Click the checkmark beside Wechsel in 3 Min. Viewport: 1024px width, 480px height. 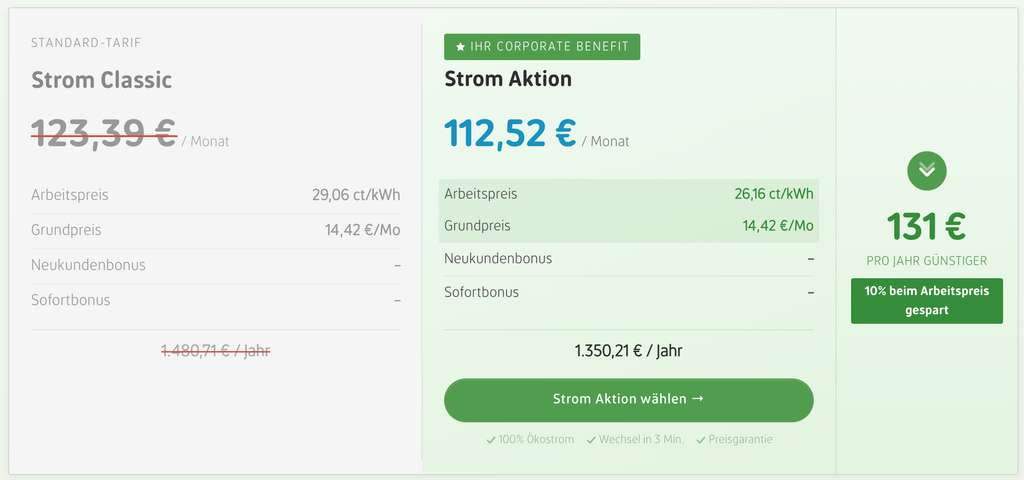591,440
